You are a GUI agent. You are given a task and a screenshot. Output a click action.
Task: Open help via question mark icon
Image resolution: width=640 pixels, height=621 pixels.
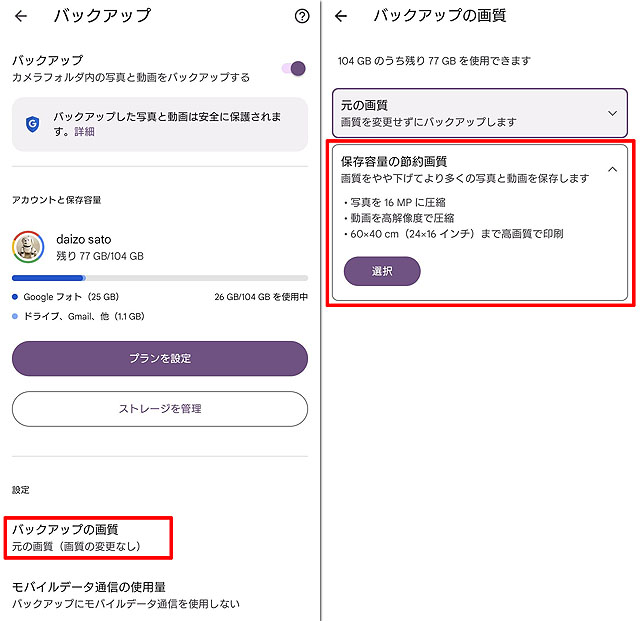point(302,16)
